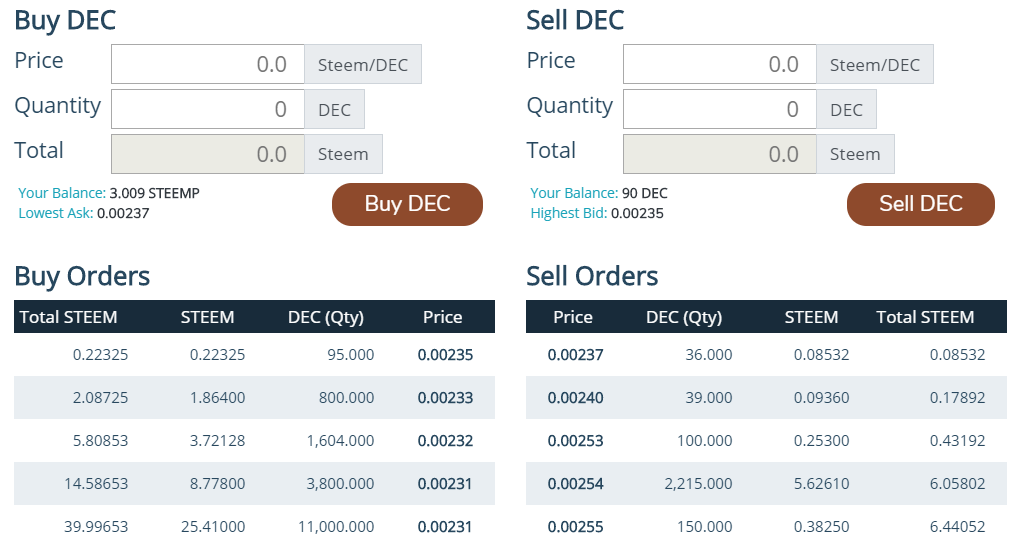This screenshot has height=540, width=1026.
Task: Click Sell Orders quantity 100.000
Action: point(705,441)
